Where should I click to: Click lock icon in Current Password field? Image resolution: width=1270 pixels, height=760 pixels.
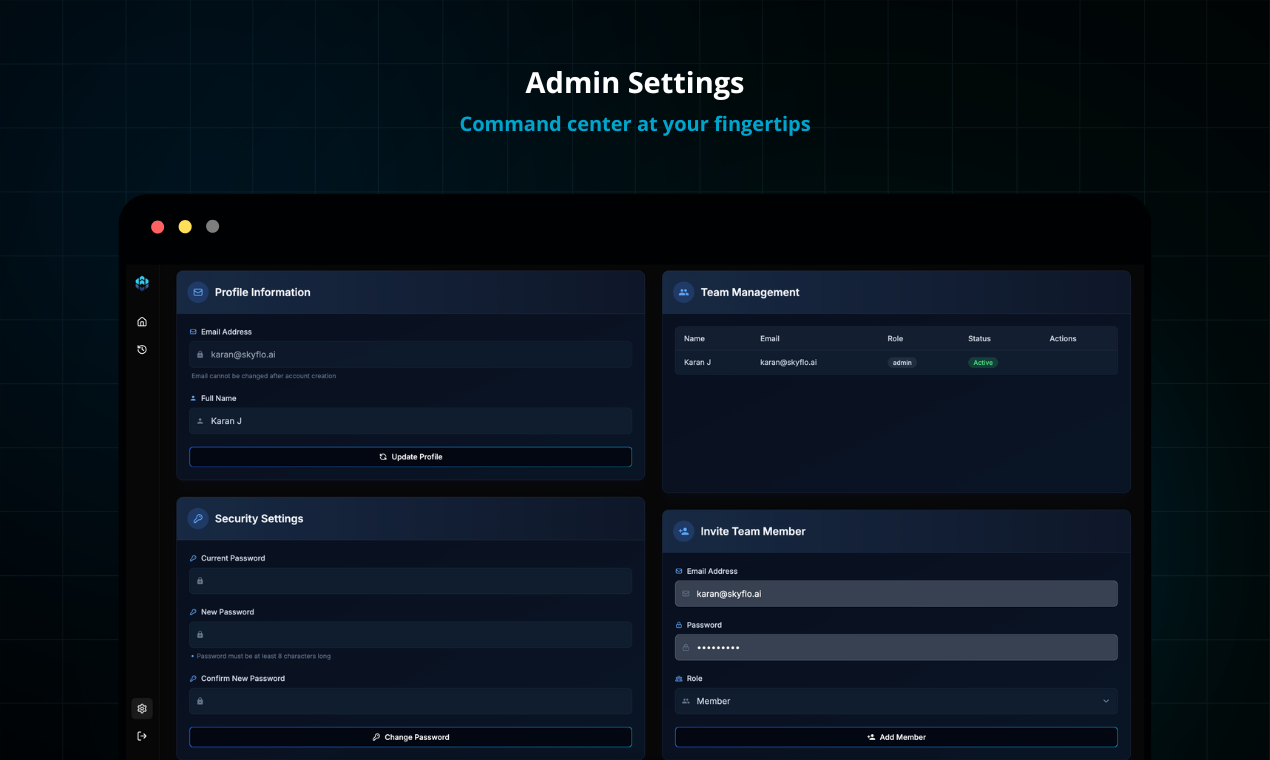(x=200, y=581)
